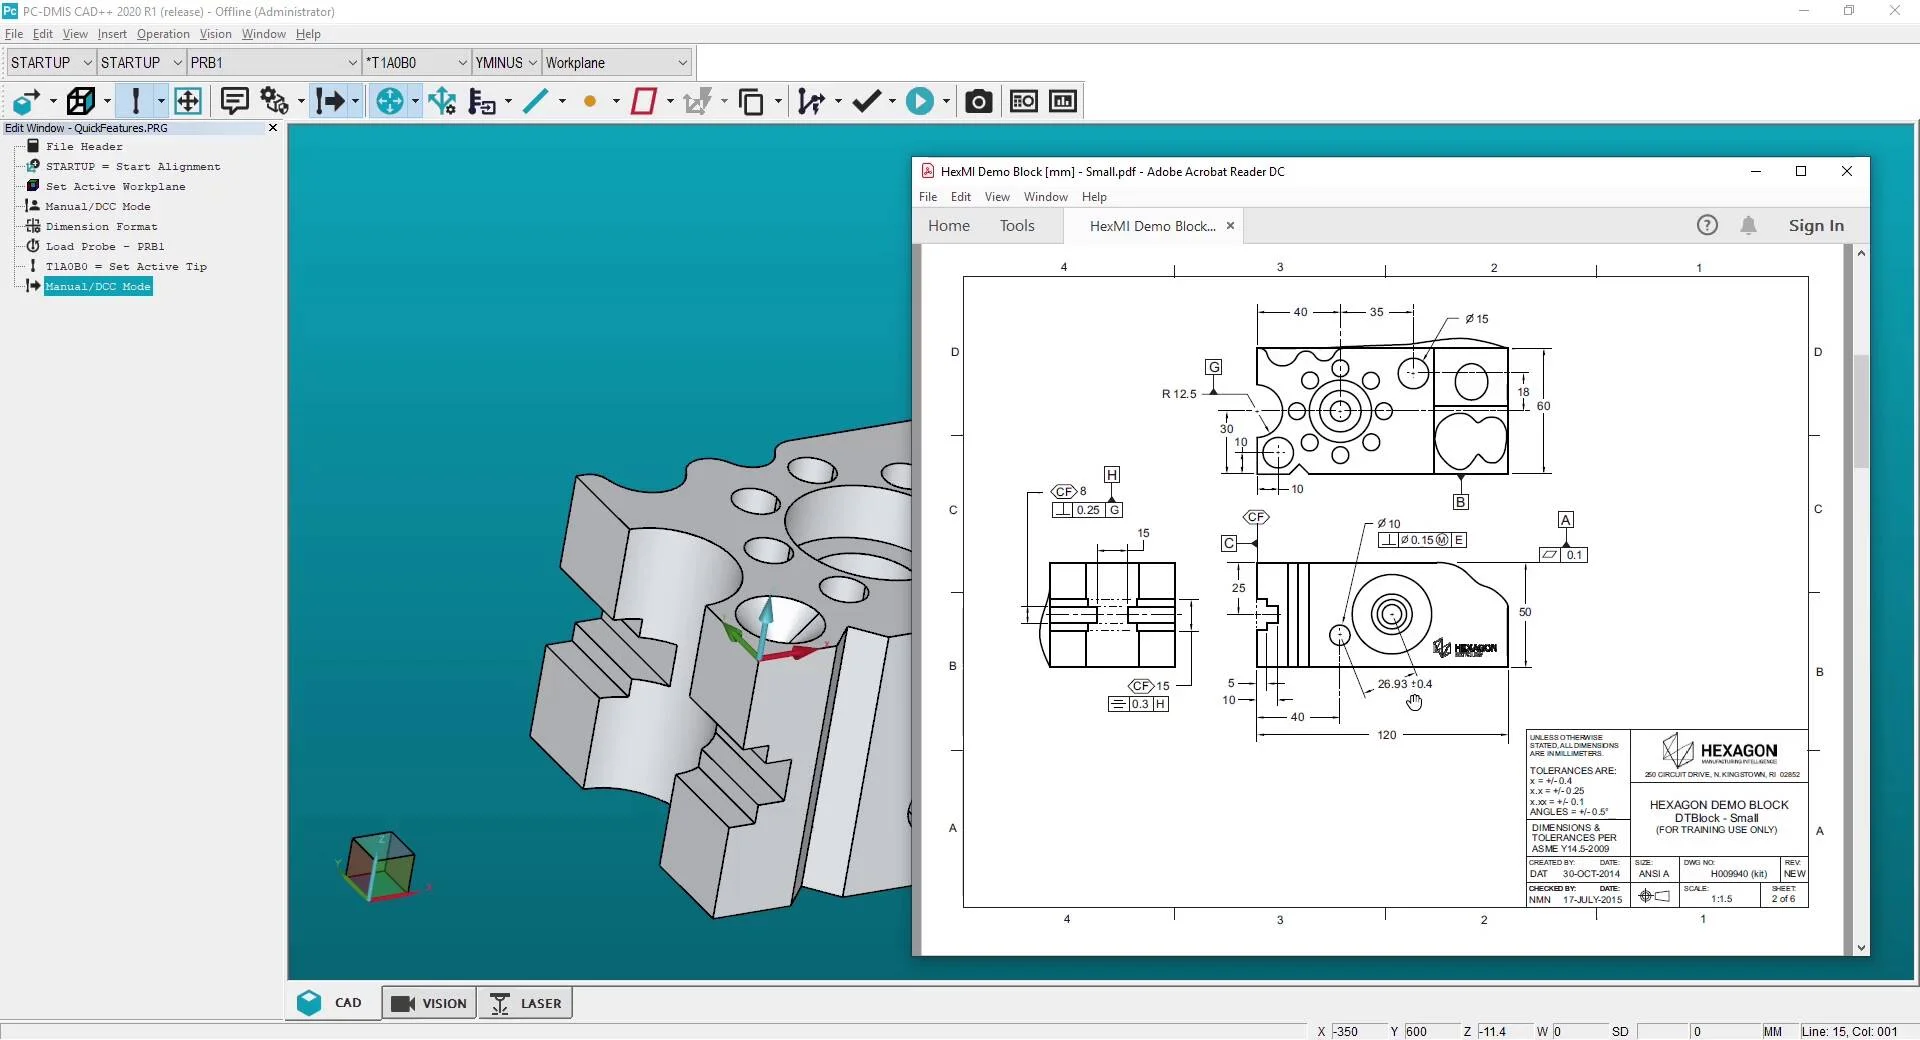Switch to the VISION view toggle

tap(429, 1003)
